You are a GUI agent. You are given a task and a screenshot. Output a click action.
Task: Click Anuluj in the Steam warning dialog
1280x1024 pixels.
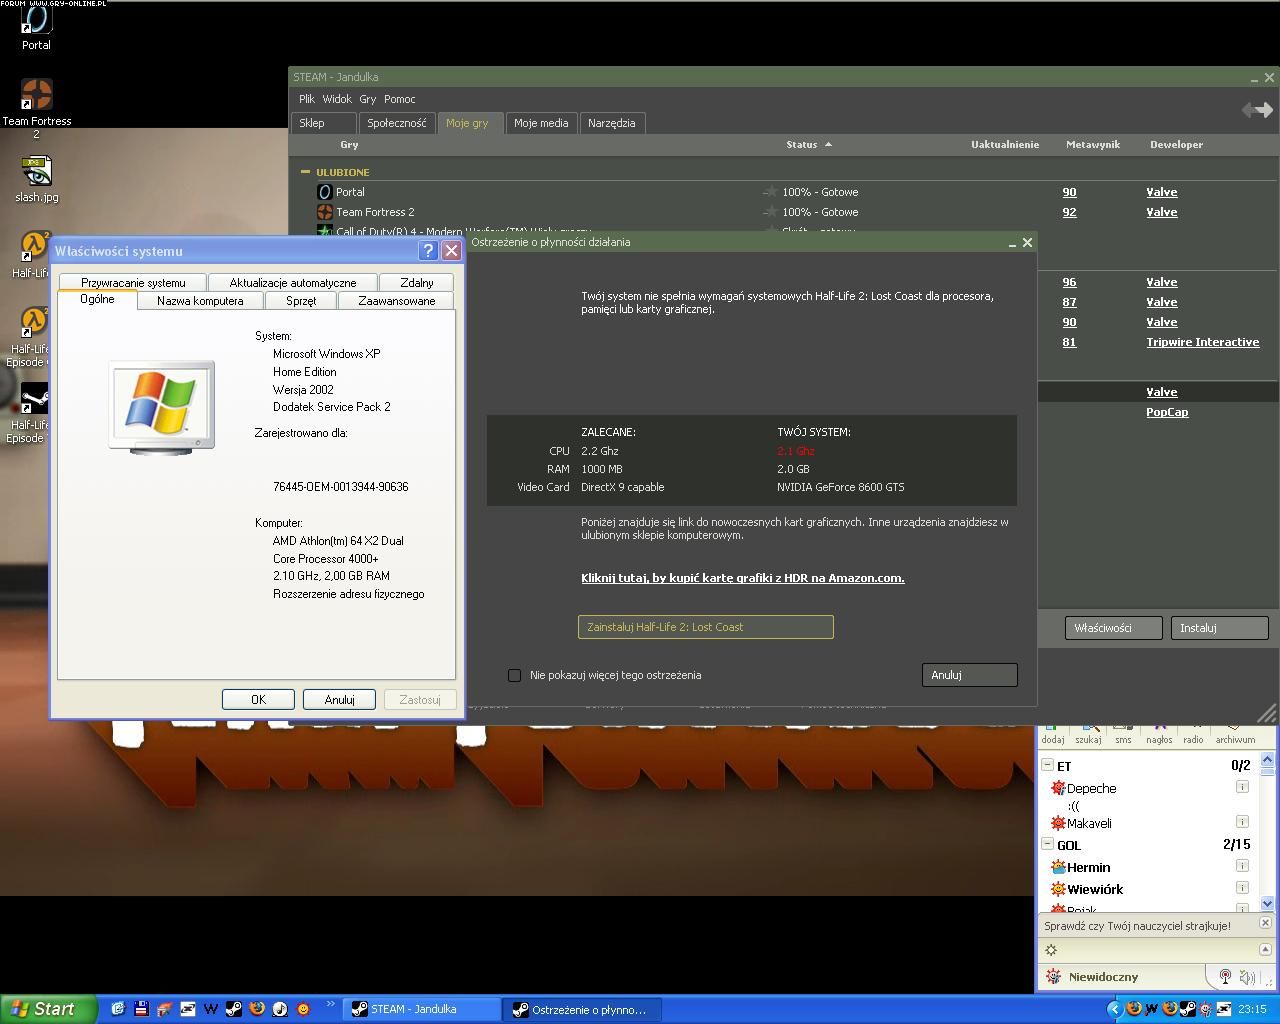pyautogui.click(x=970, y=675)
